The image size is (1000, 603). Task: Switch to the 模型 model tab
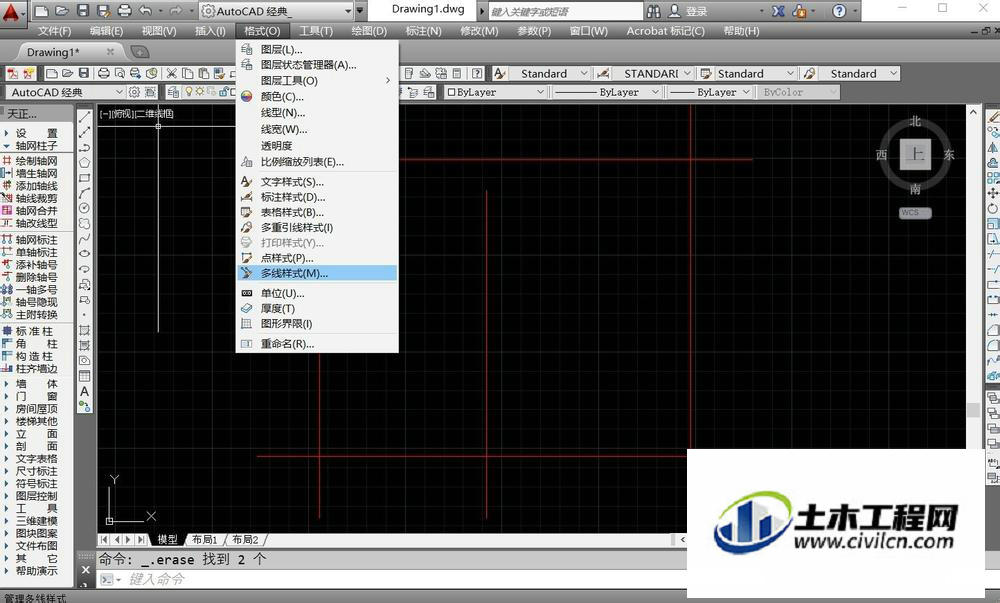pyautogui.click(x=168, y=539)
